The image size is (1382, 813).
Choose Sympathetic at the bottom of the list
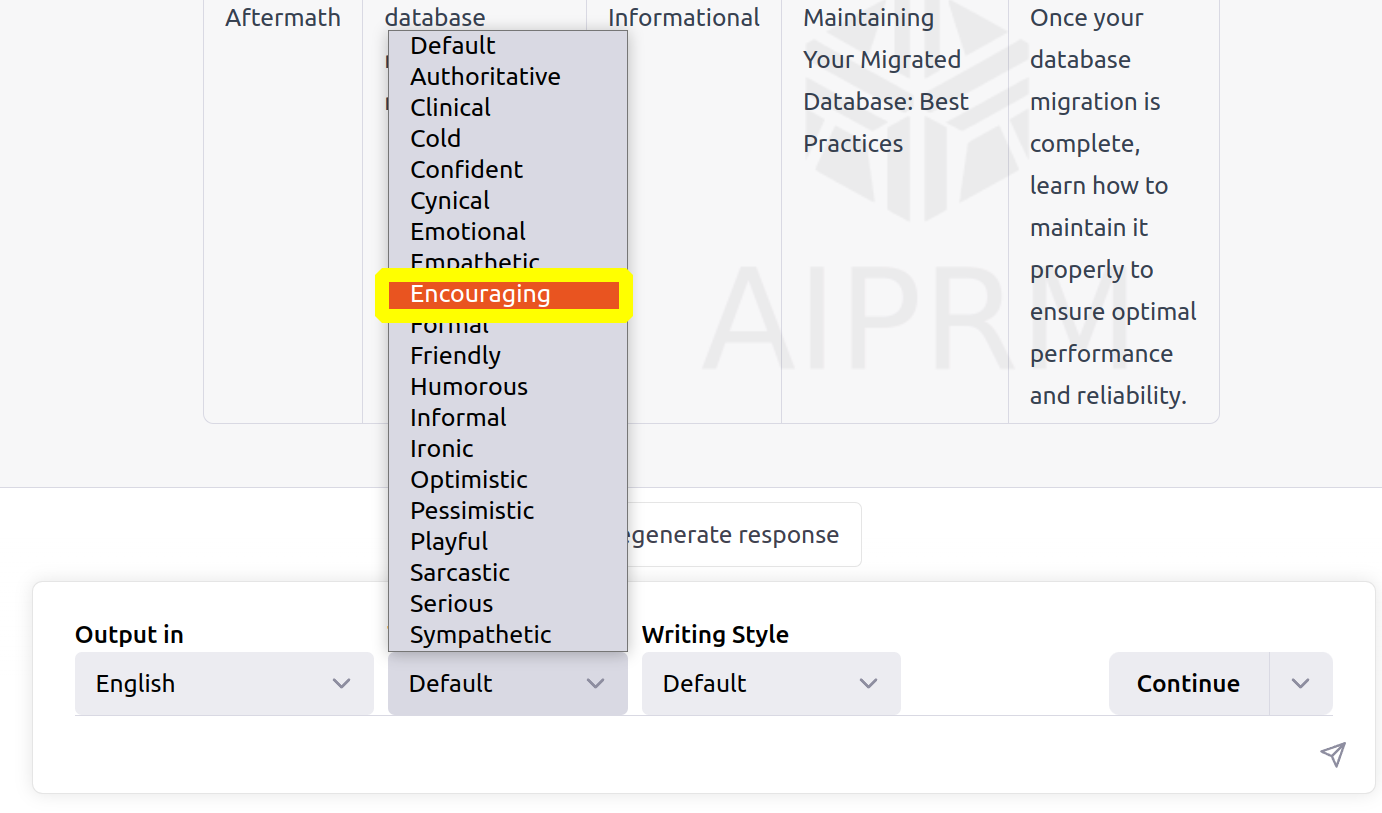coord(480,634)
